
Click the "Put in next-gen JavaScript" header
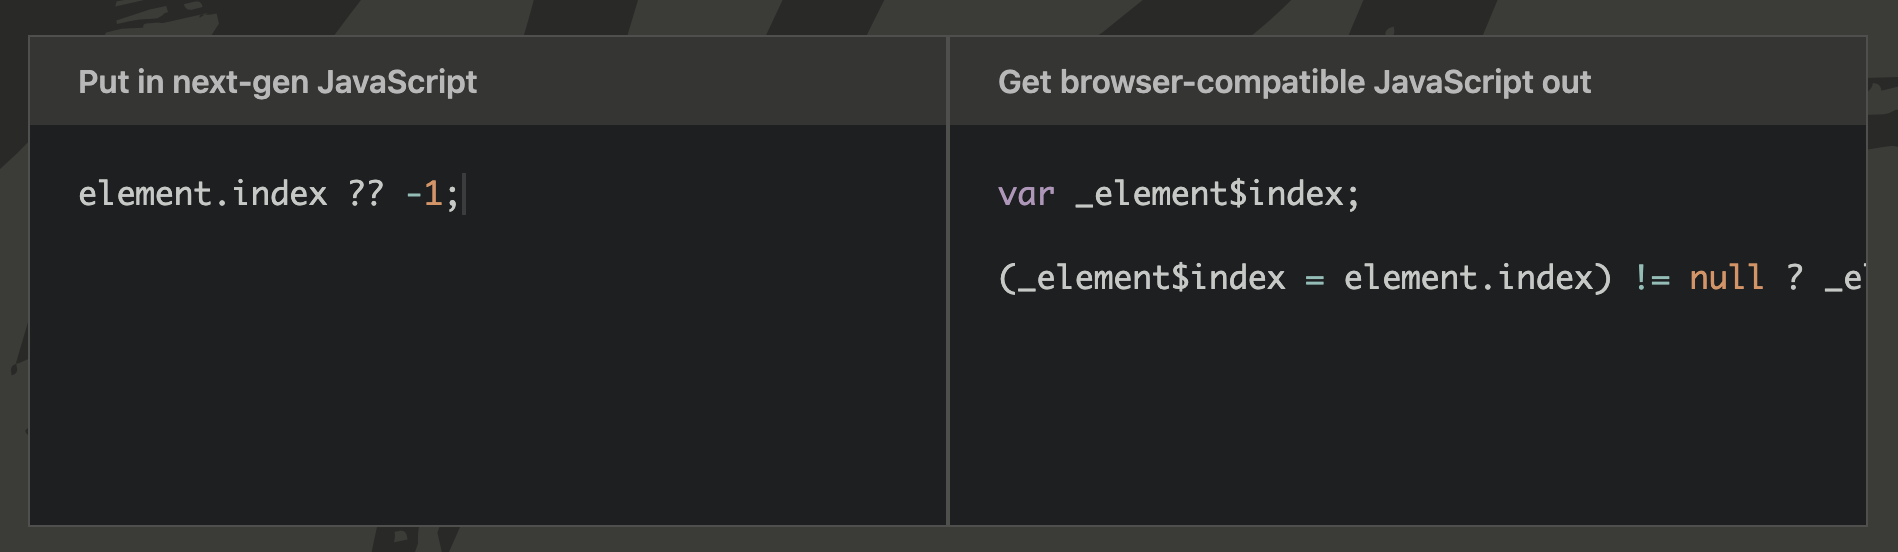277,82
